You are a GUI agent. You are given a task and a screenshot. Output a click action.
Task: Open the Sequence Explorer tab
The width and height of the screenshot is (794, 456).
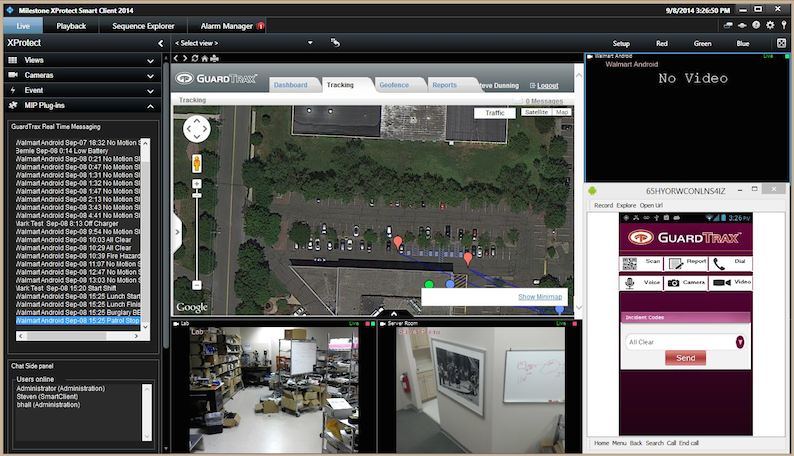tap(143, 26)
